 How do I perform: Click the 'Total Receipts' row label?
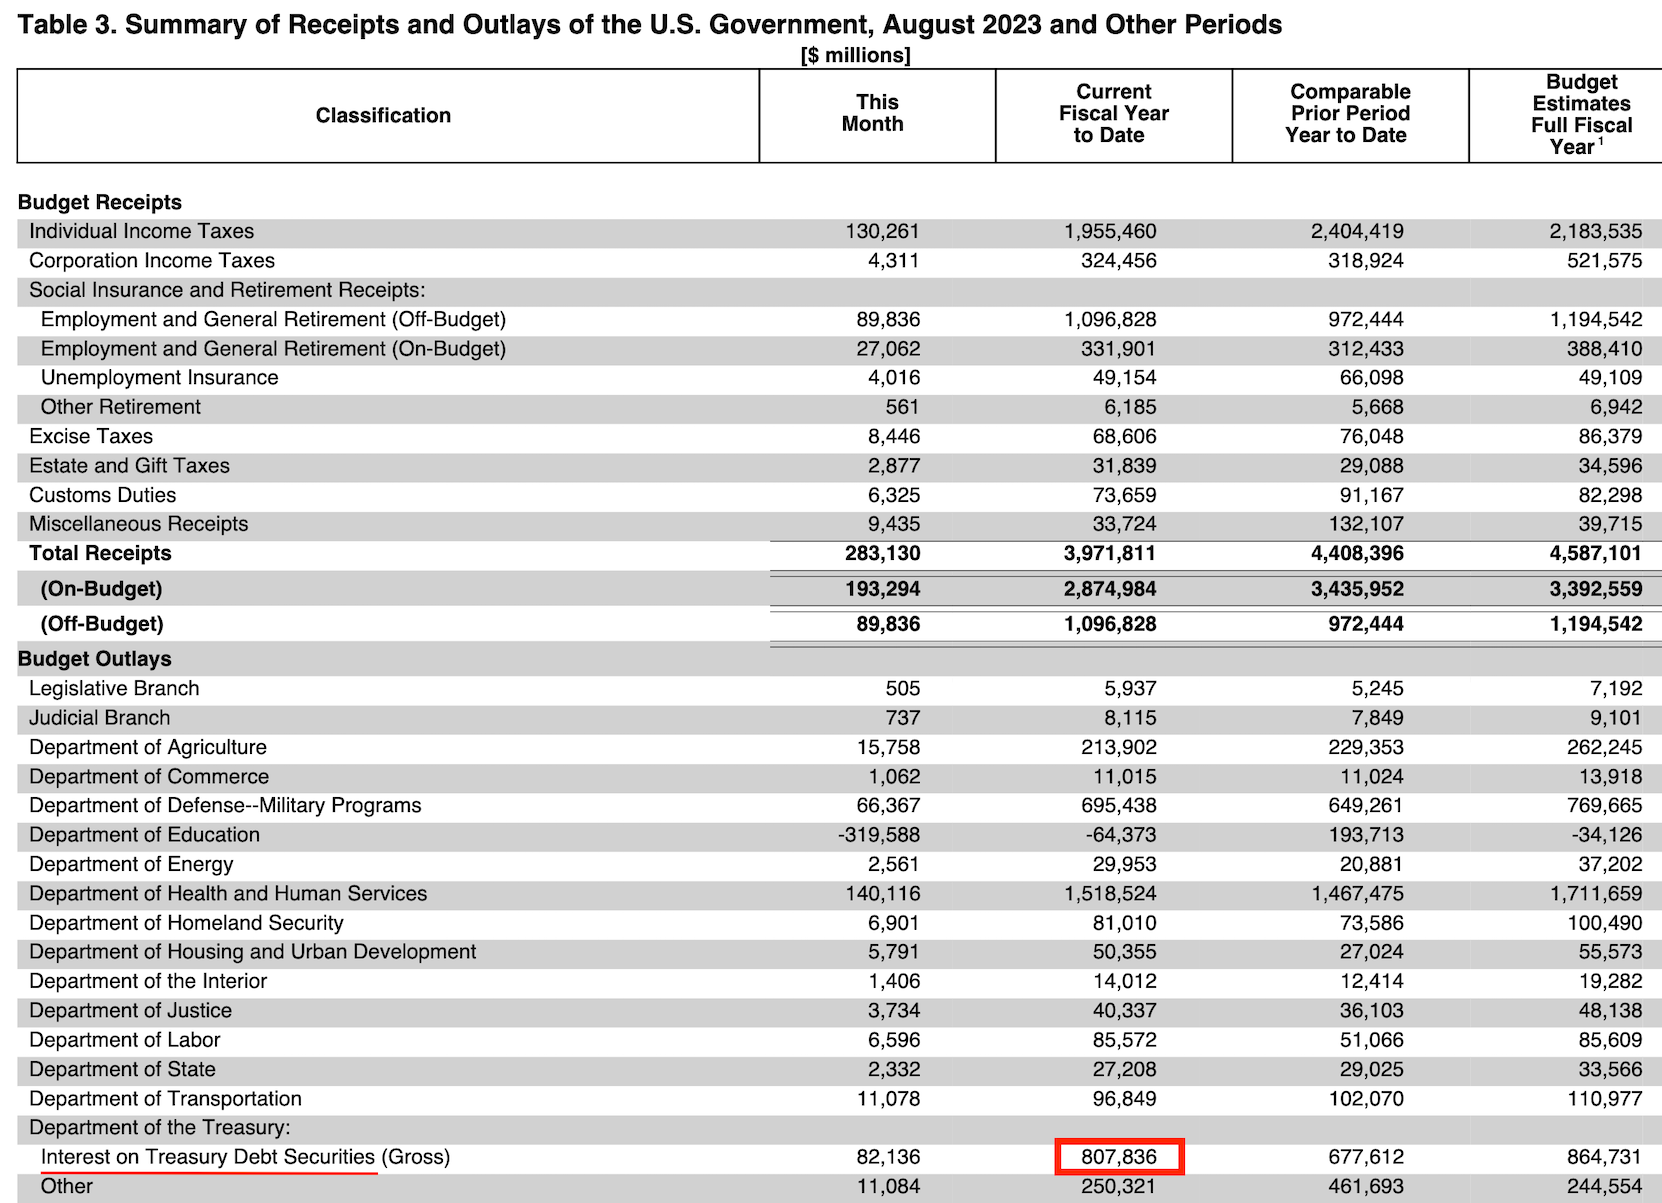pyautogui.click(x=100, y=553)
